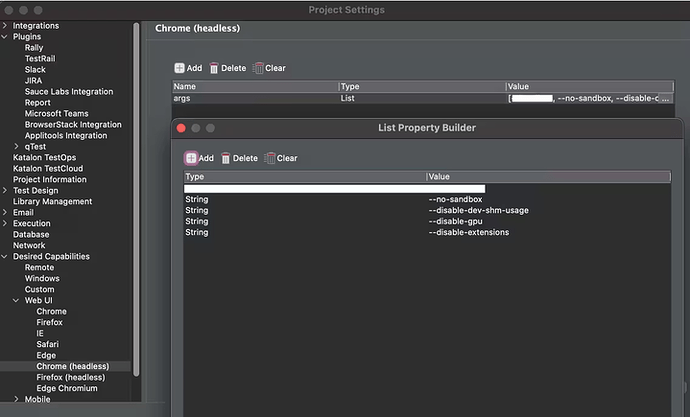Collapse the Plugins tree node
The width and height of the screenshot is (690, 417).
coord(5,37)
